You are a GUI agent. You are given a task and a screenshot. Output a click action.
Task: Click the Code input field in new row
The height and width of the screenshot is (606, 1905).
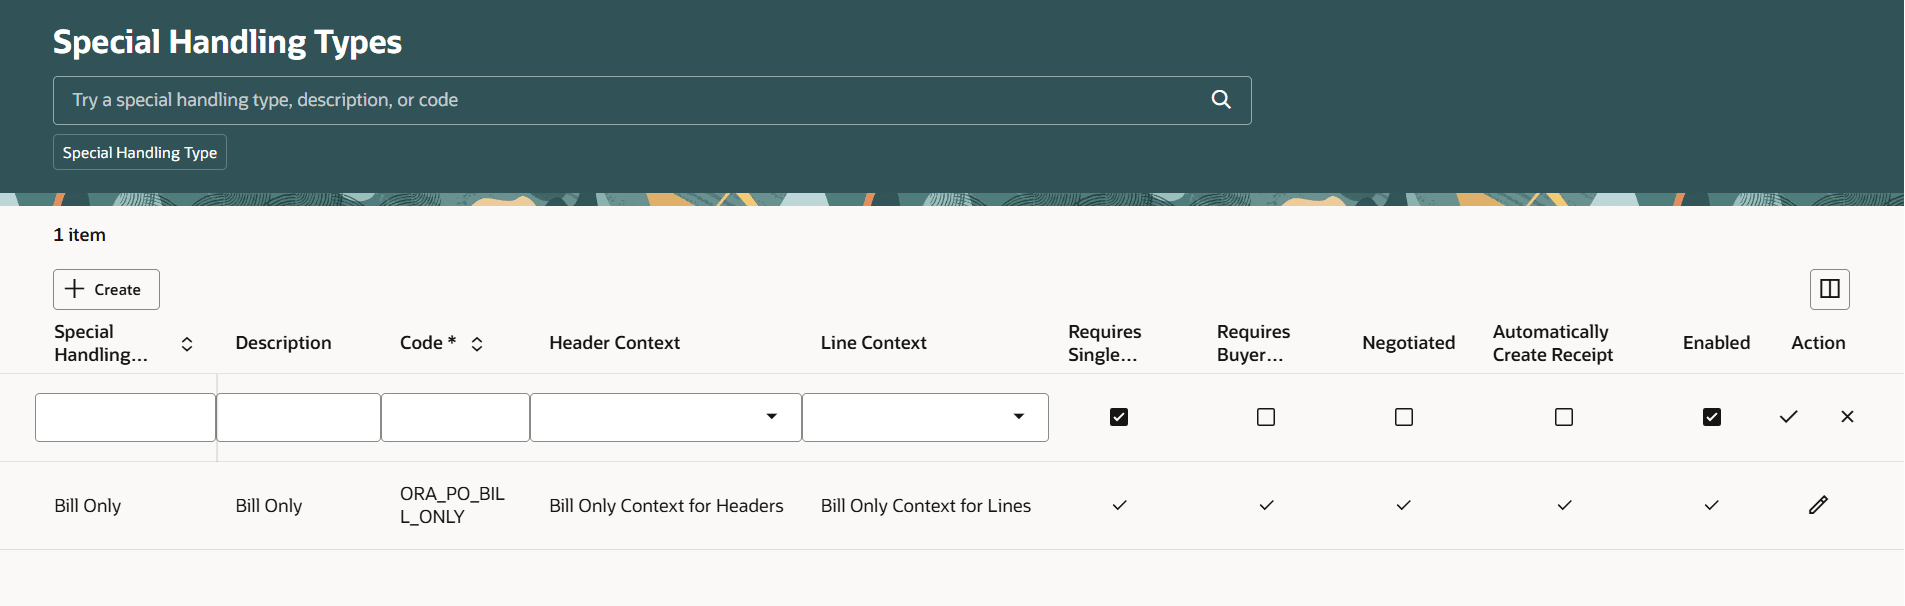(x=455, y=417)
